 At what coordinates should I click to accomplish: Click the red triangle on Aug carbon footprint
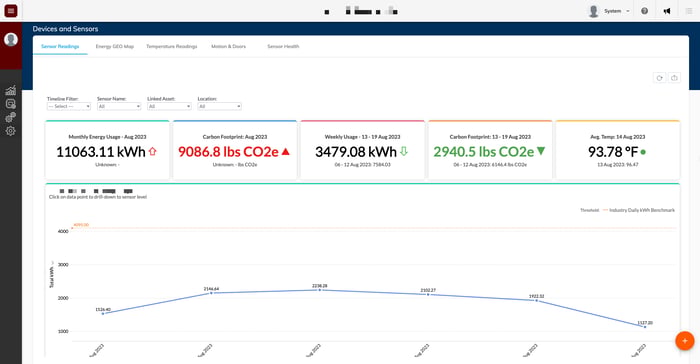click(x=286, y=151)
